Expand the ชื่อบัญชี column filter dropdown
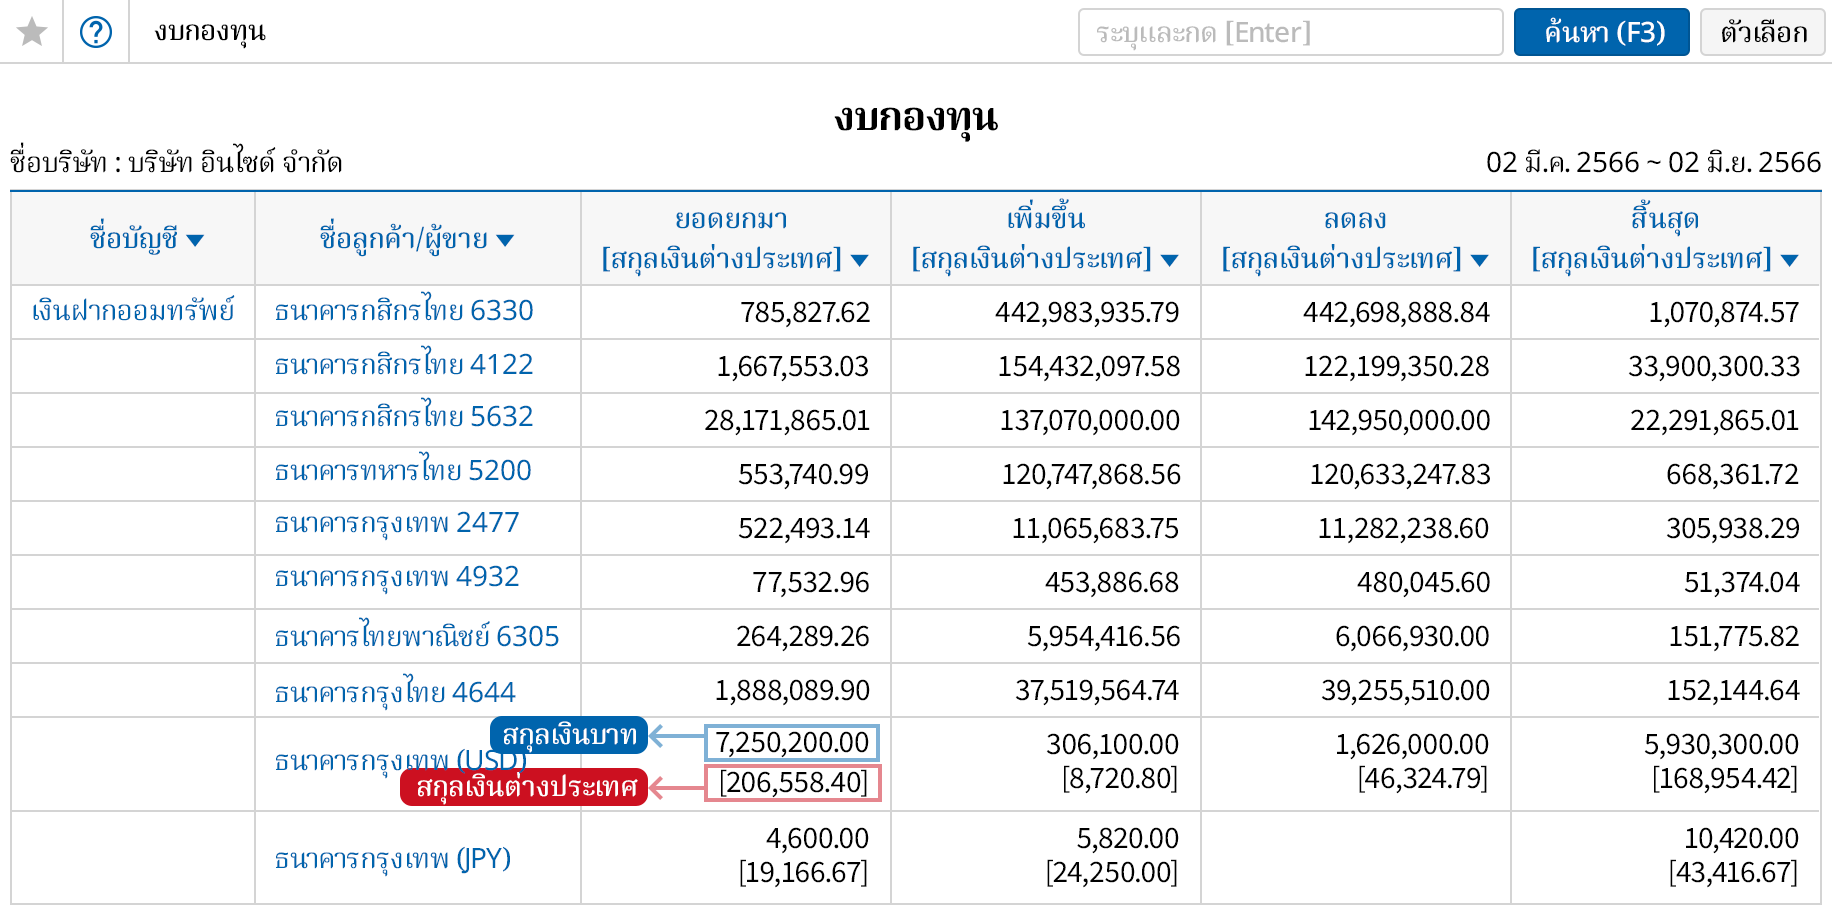The image size is (1832, 916). coord(195,240)
